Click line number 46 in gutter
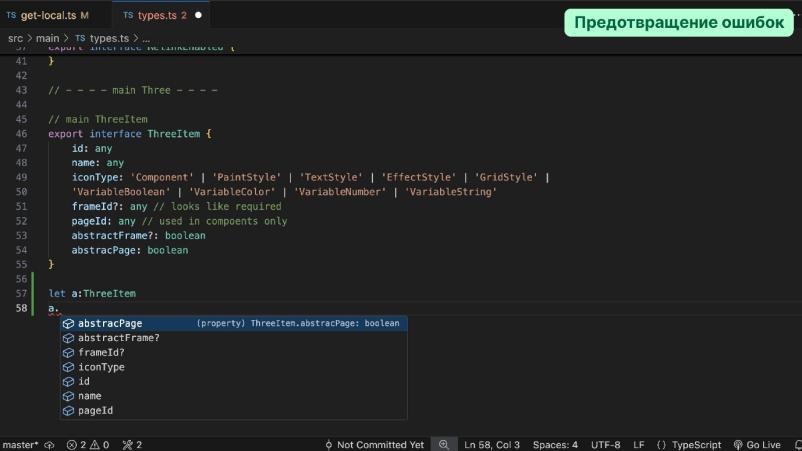 (21, 134)
